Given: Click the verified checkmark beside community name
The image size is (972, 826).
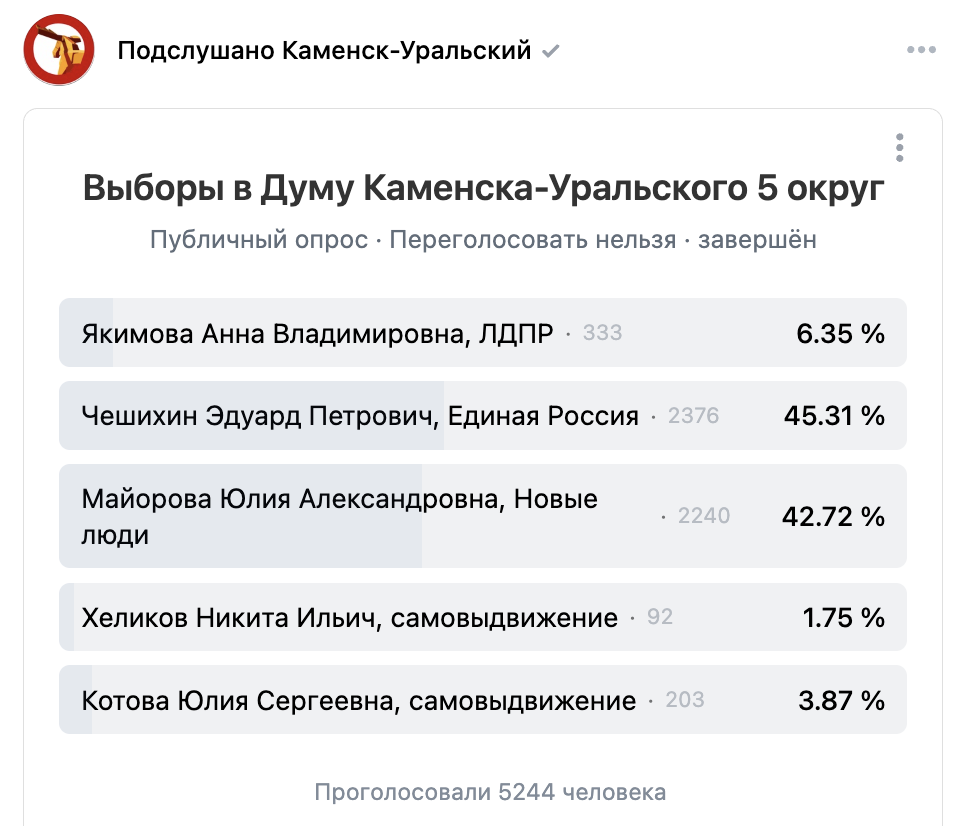Looking at the screenshot, I should 550,51.
